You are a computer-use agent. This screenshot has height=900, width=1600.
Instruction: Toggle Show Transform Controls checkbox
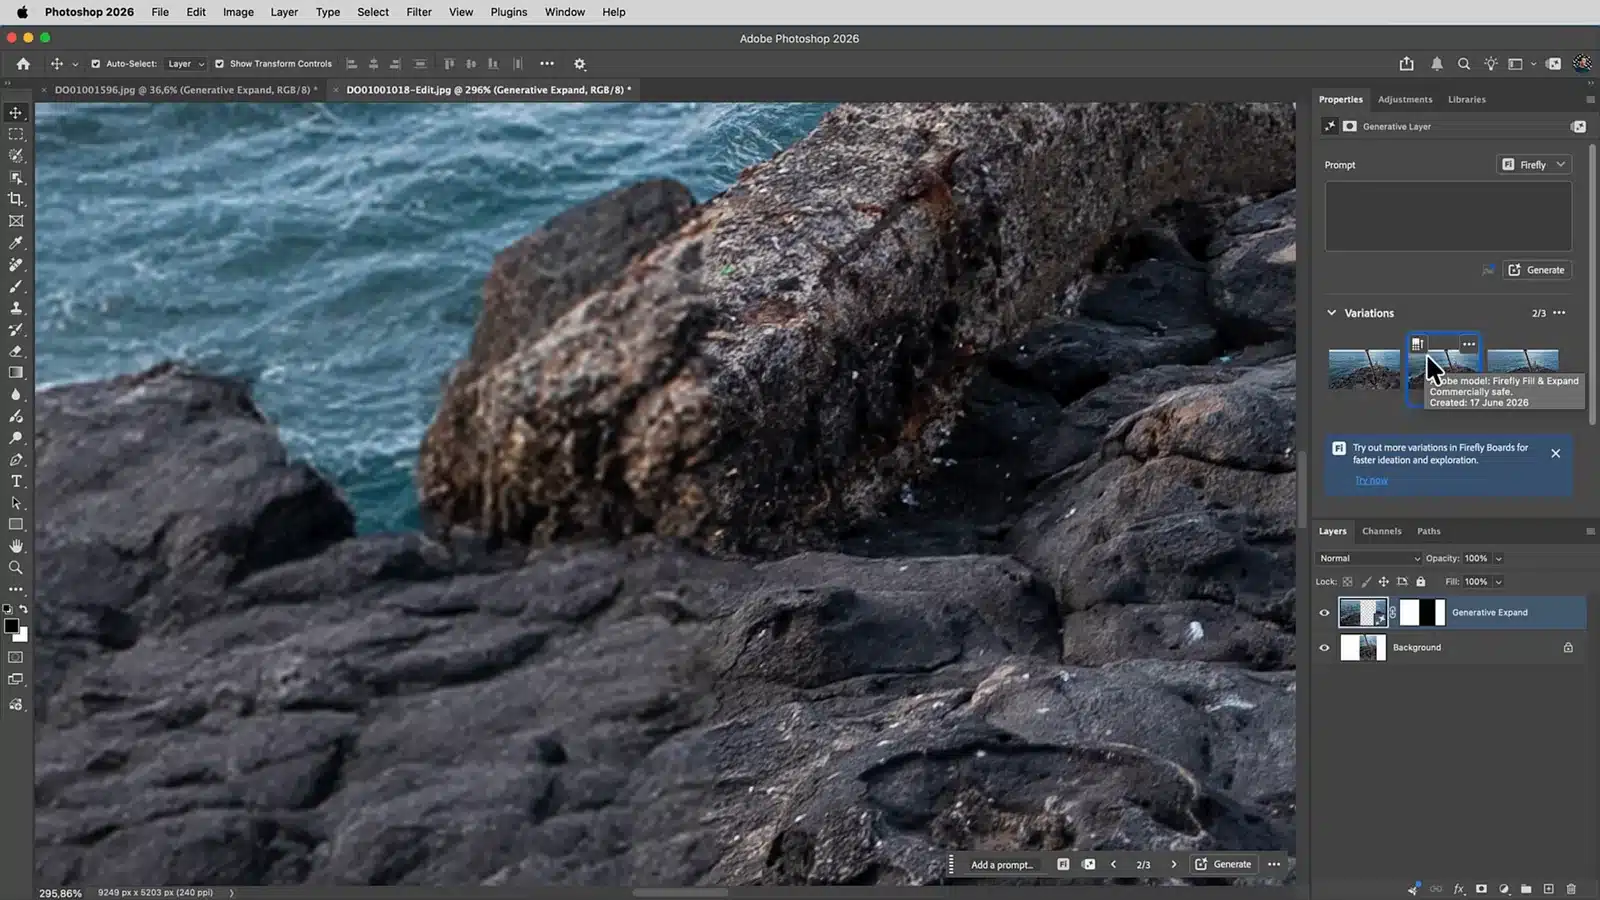(220, 64)
